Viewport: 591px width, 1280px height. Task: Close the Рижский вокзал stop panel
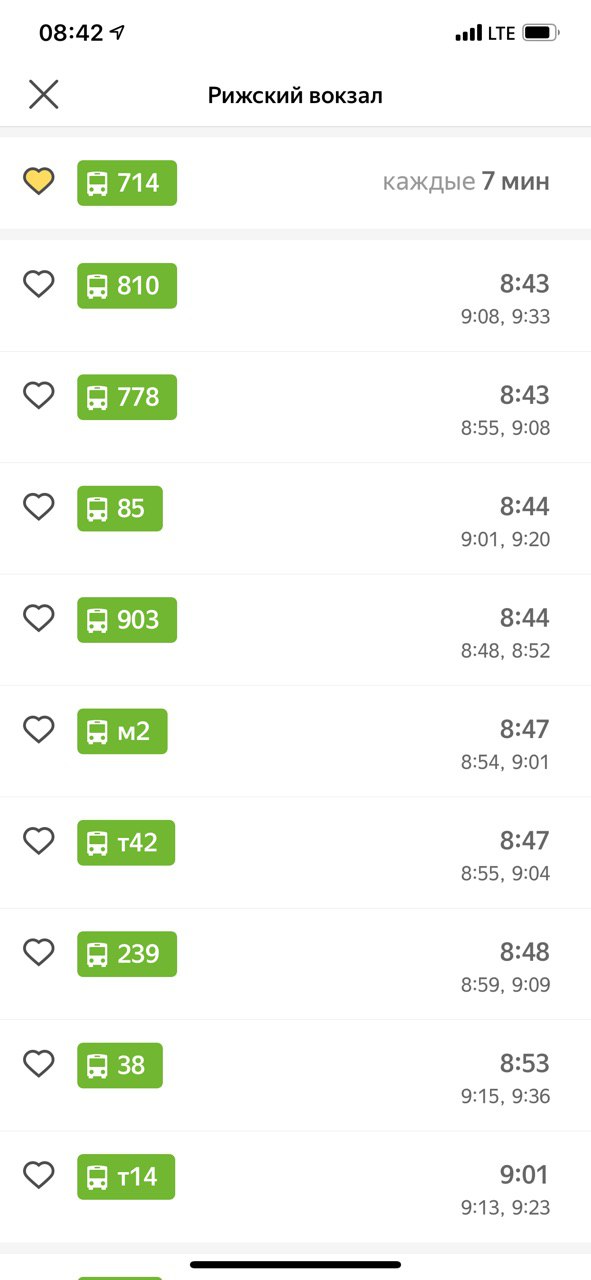pos(43,95)
